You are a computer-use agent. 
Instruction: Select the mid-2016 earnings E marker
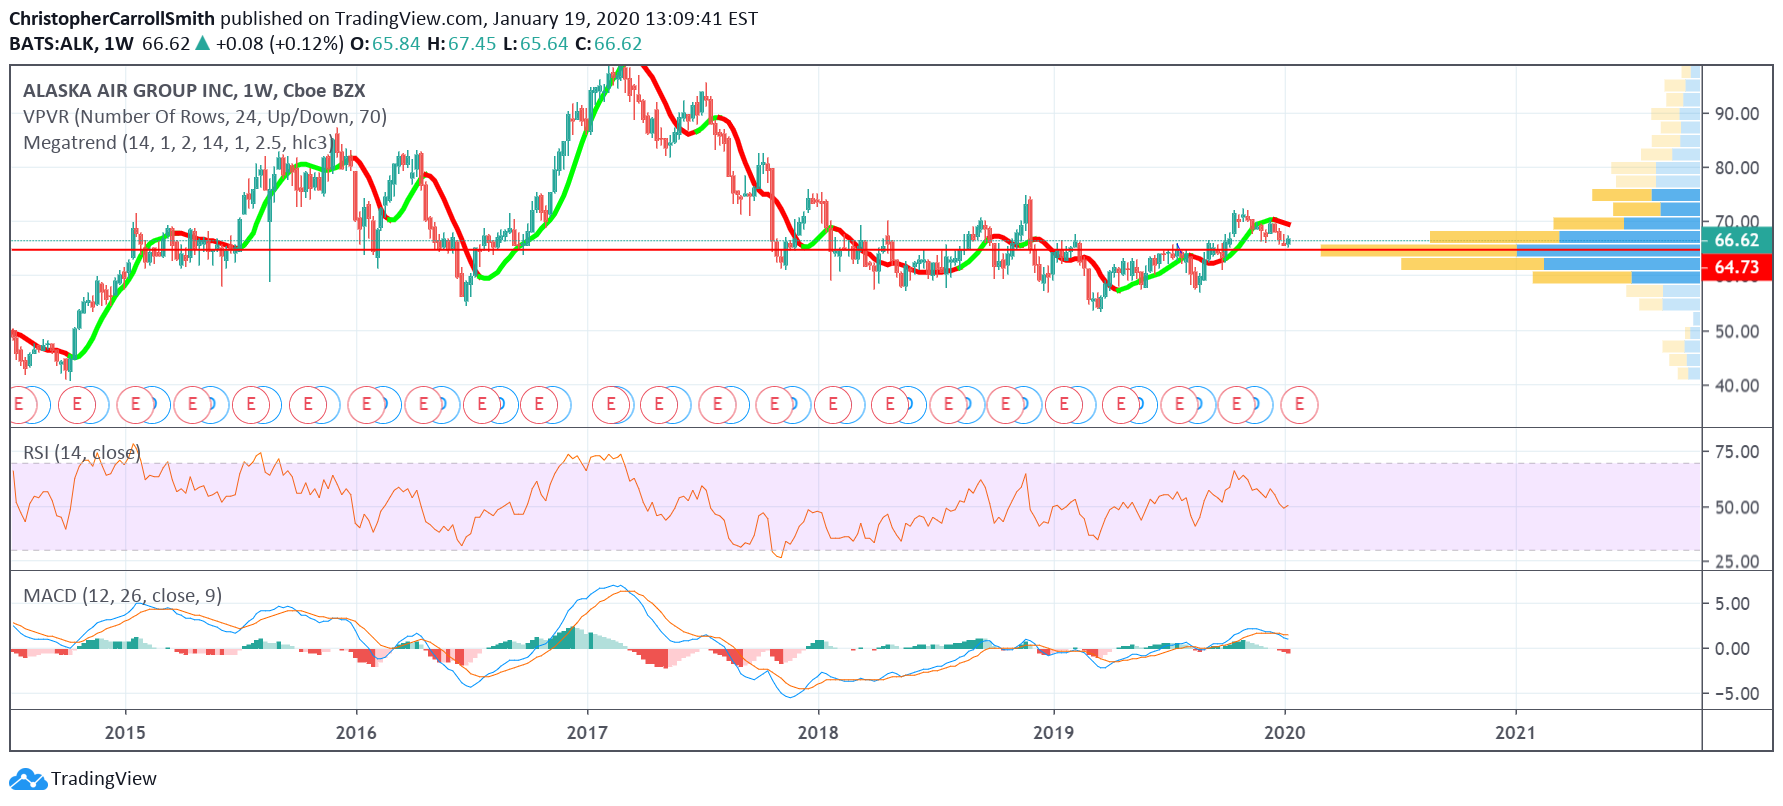point(481,405)
